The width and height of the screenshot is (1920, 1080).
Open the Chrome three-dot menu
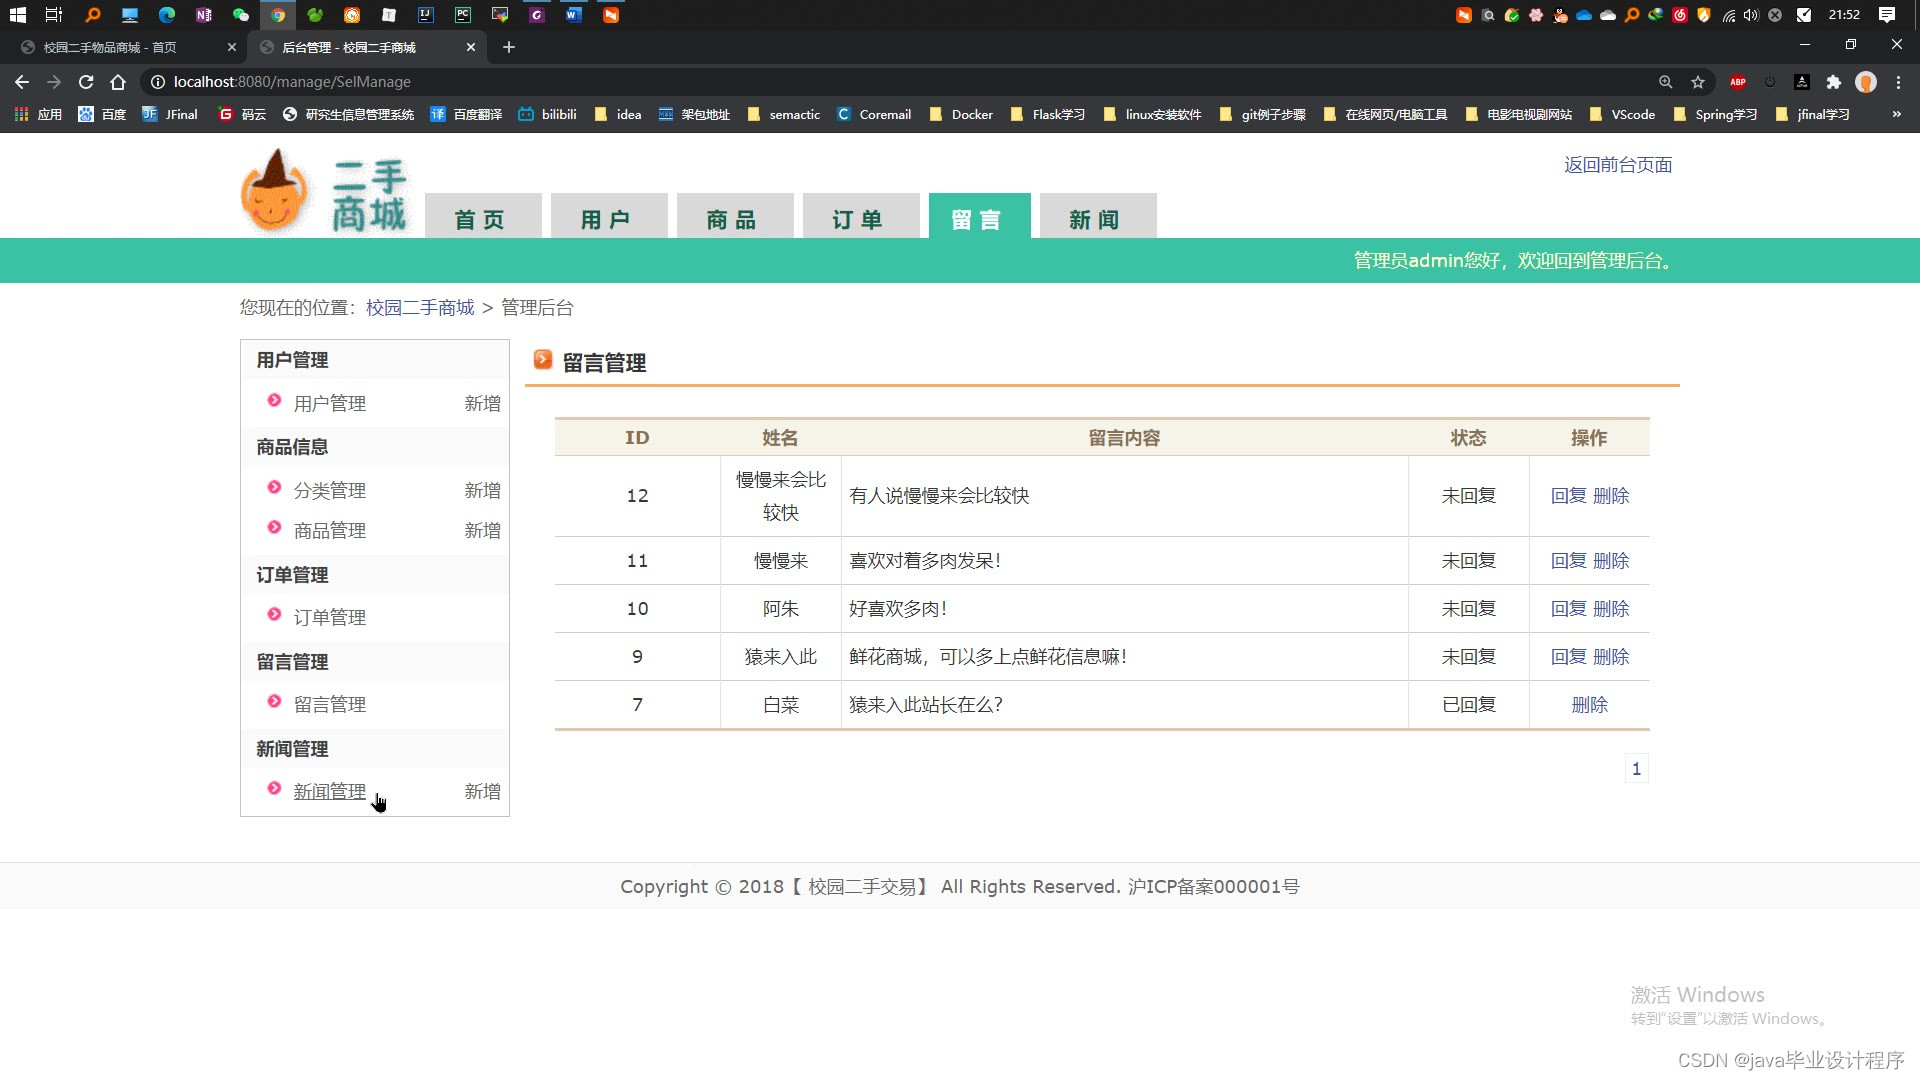point(1898,82)
